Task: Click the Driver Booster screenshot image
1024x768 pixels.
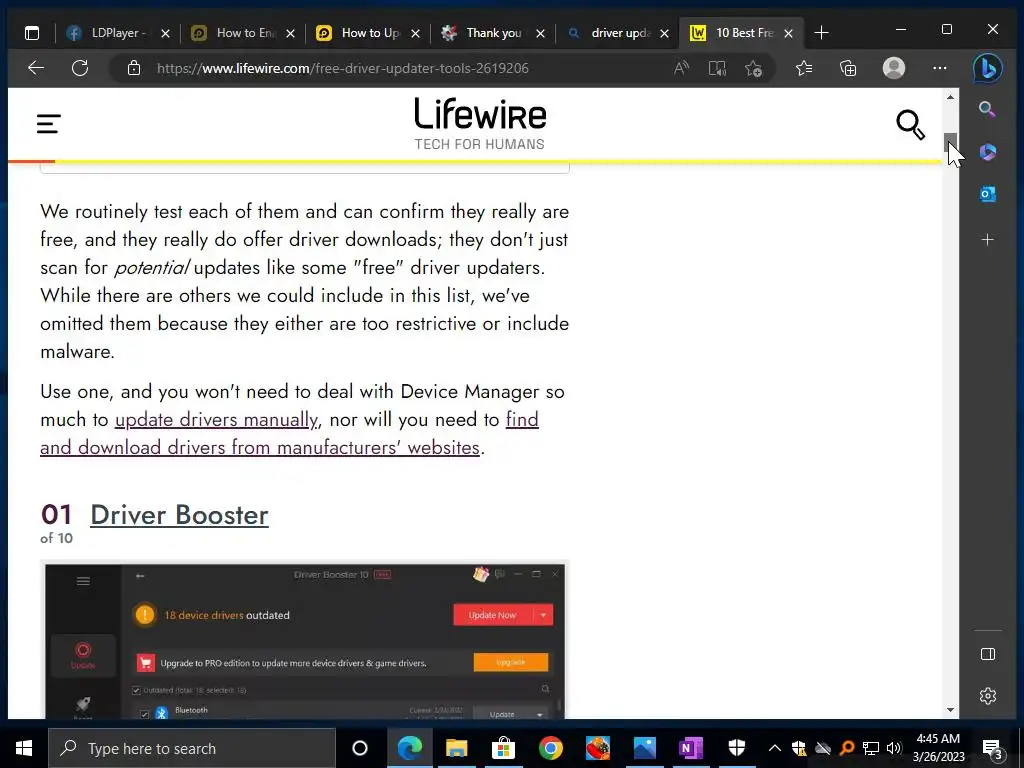Action: [x=304, y=640]
